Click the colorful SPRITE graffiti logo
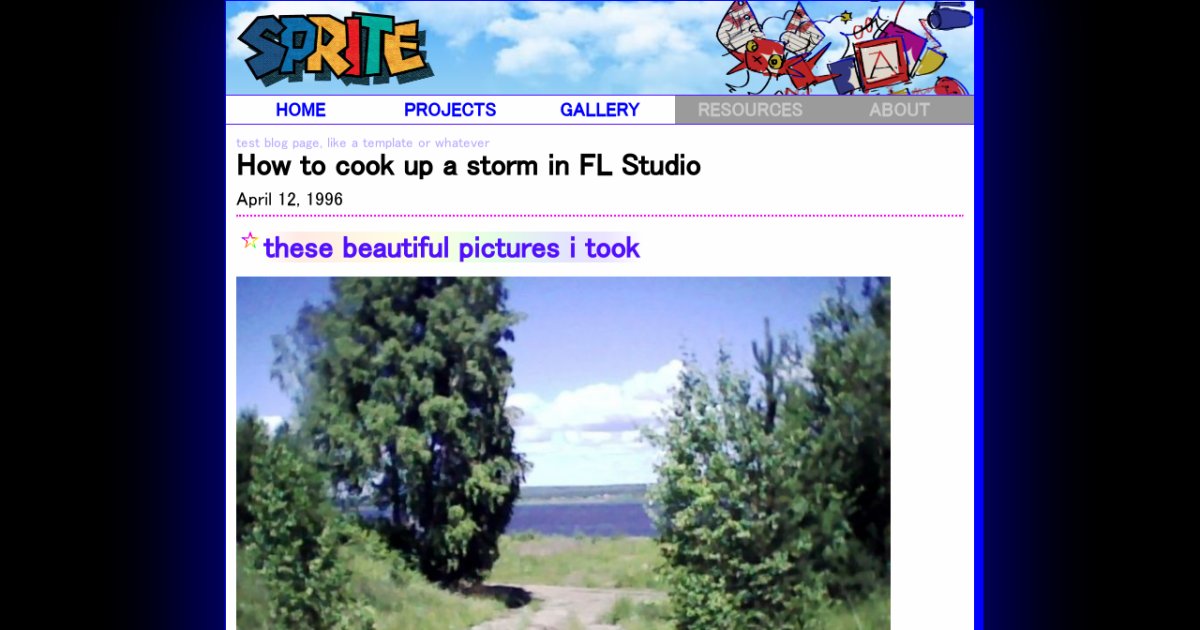This screenshot has height=630, width=1200. [335, 48]
